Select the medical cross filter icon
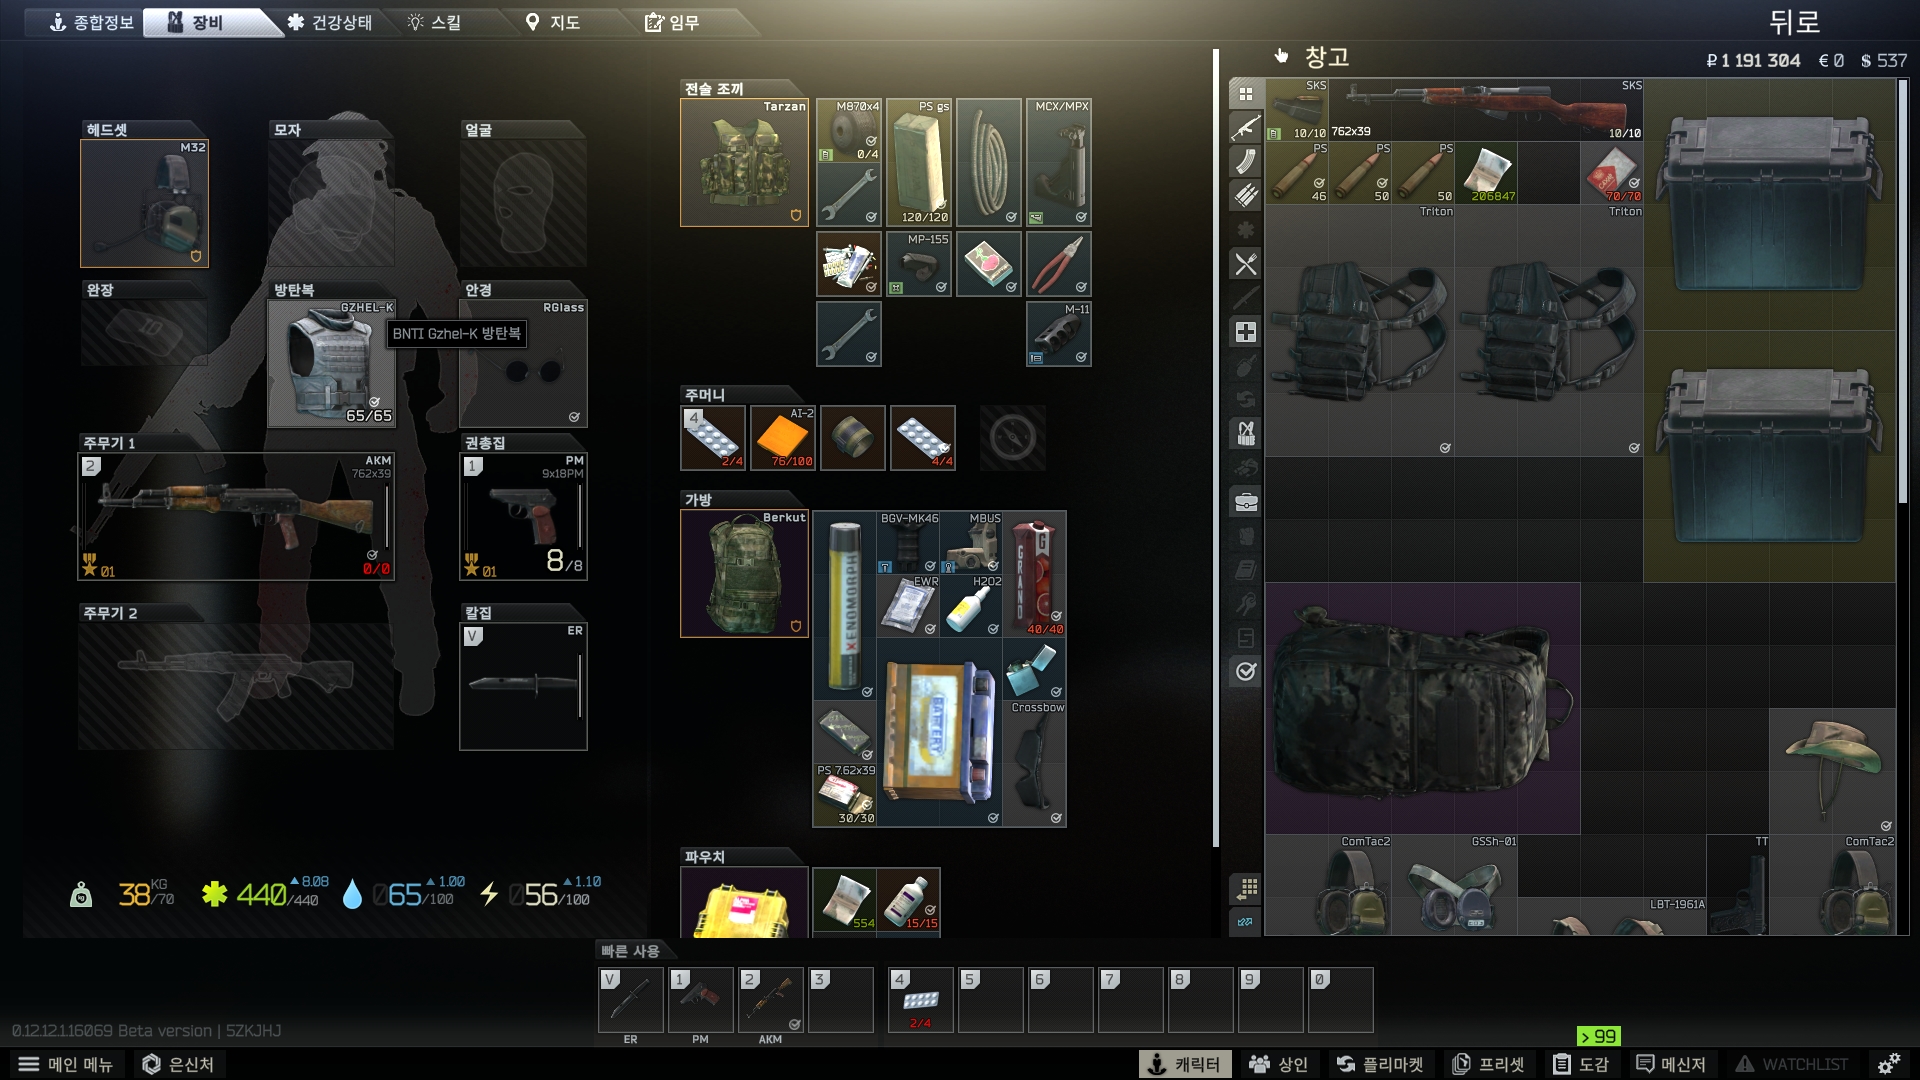 click(x=1245, y=332)
